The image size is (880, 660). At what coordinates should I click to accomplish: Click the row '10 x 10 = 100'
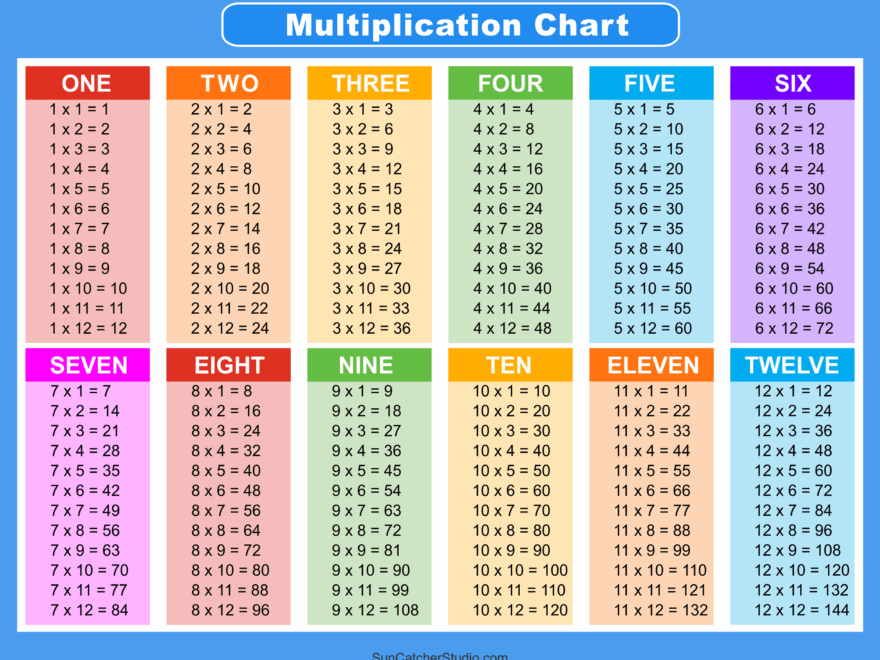pos(520,570)
